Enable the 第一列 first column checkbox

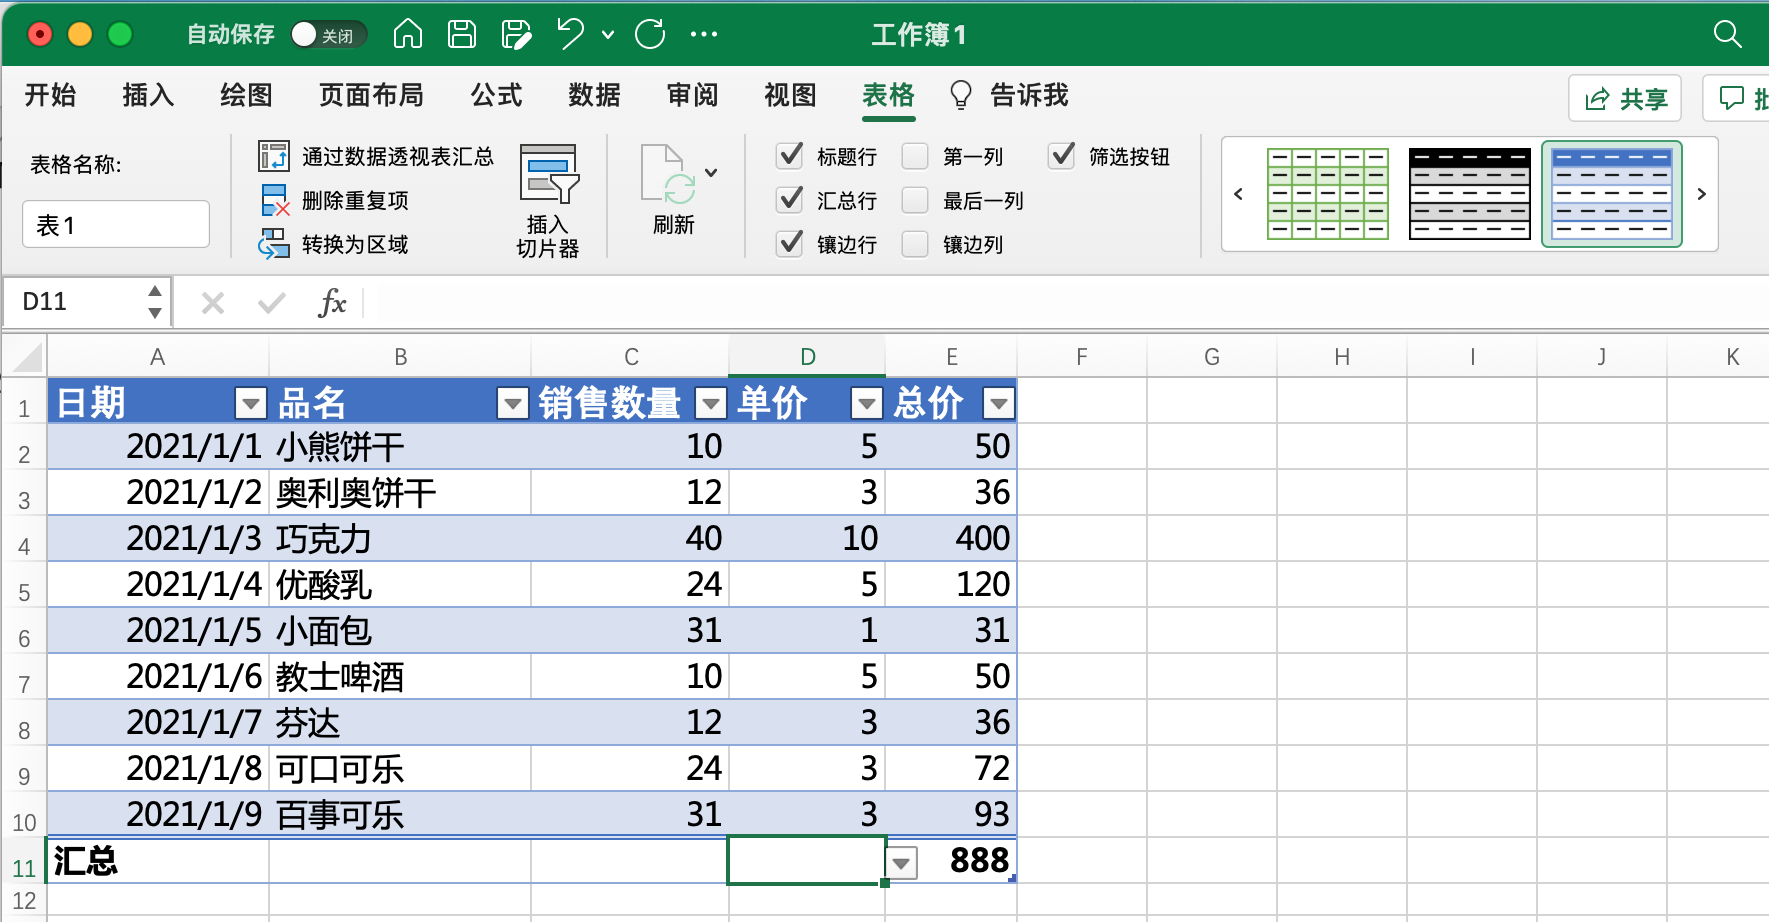(x=915, y=156)
